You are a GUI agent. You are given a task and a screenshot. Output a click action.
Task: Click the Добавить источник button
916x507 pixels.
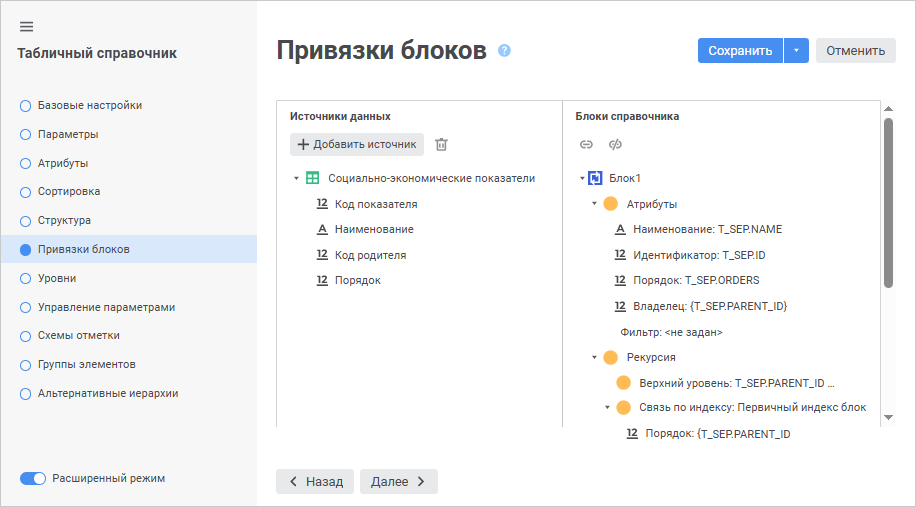click(357, 145)
